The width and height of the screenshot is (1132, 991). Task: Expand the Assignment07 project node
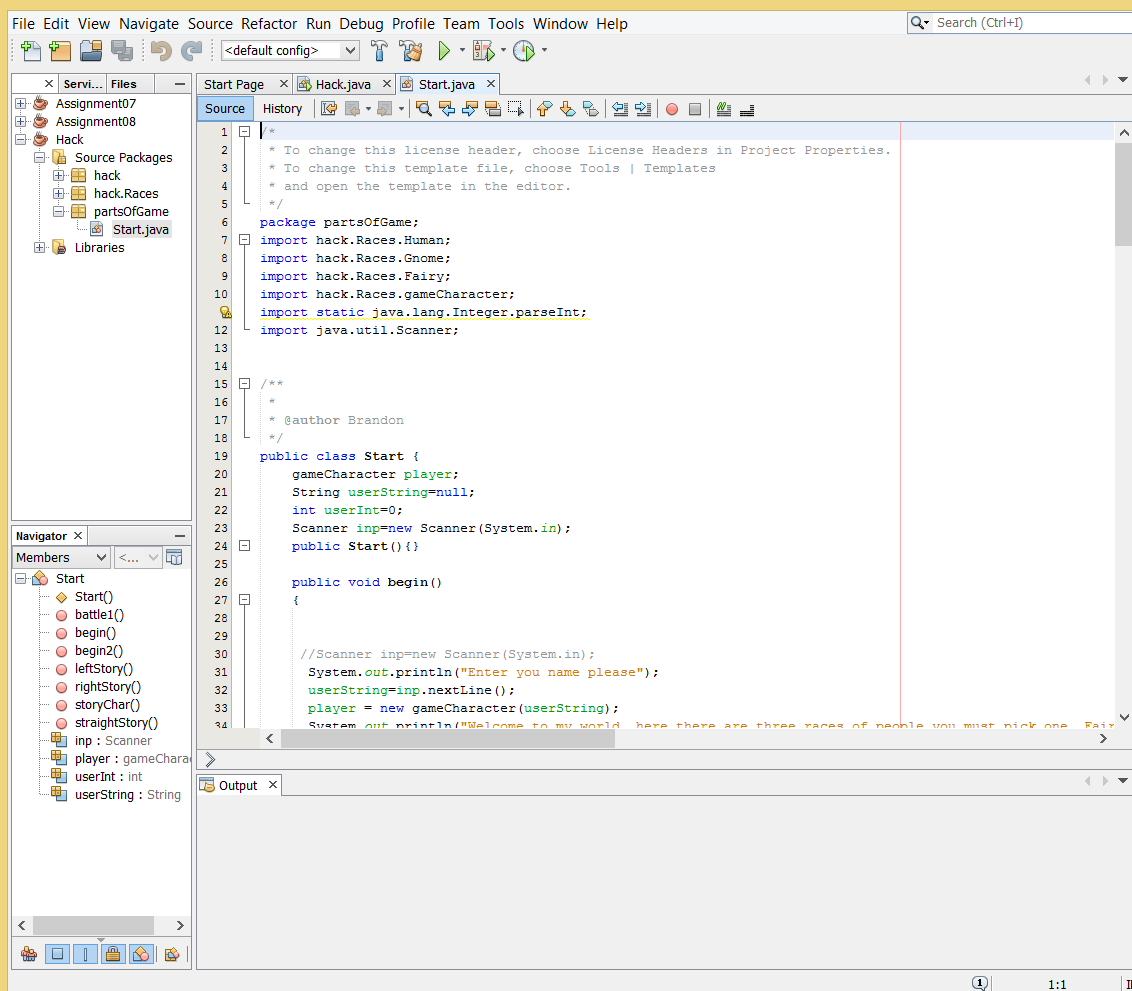coord(21,103)
